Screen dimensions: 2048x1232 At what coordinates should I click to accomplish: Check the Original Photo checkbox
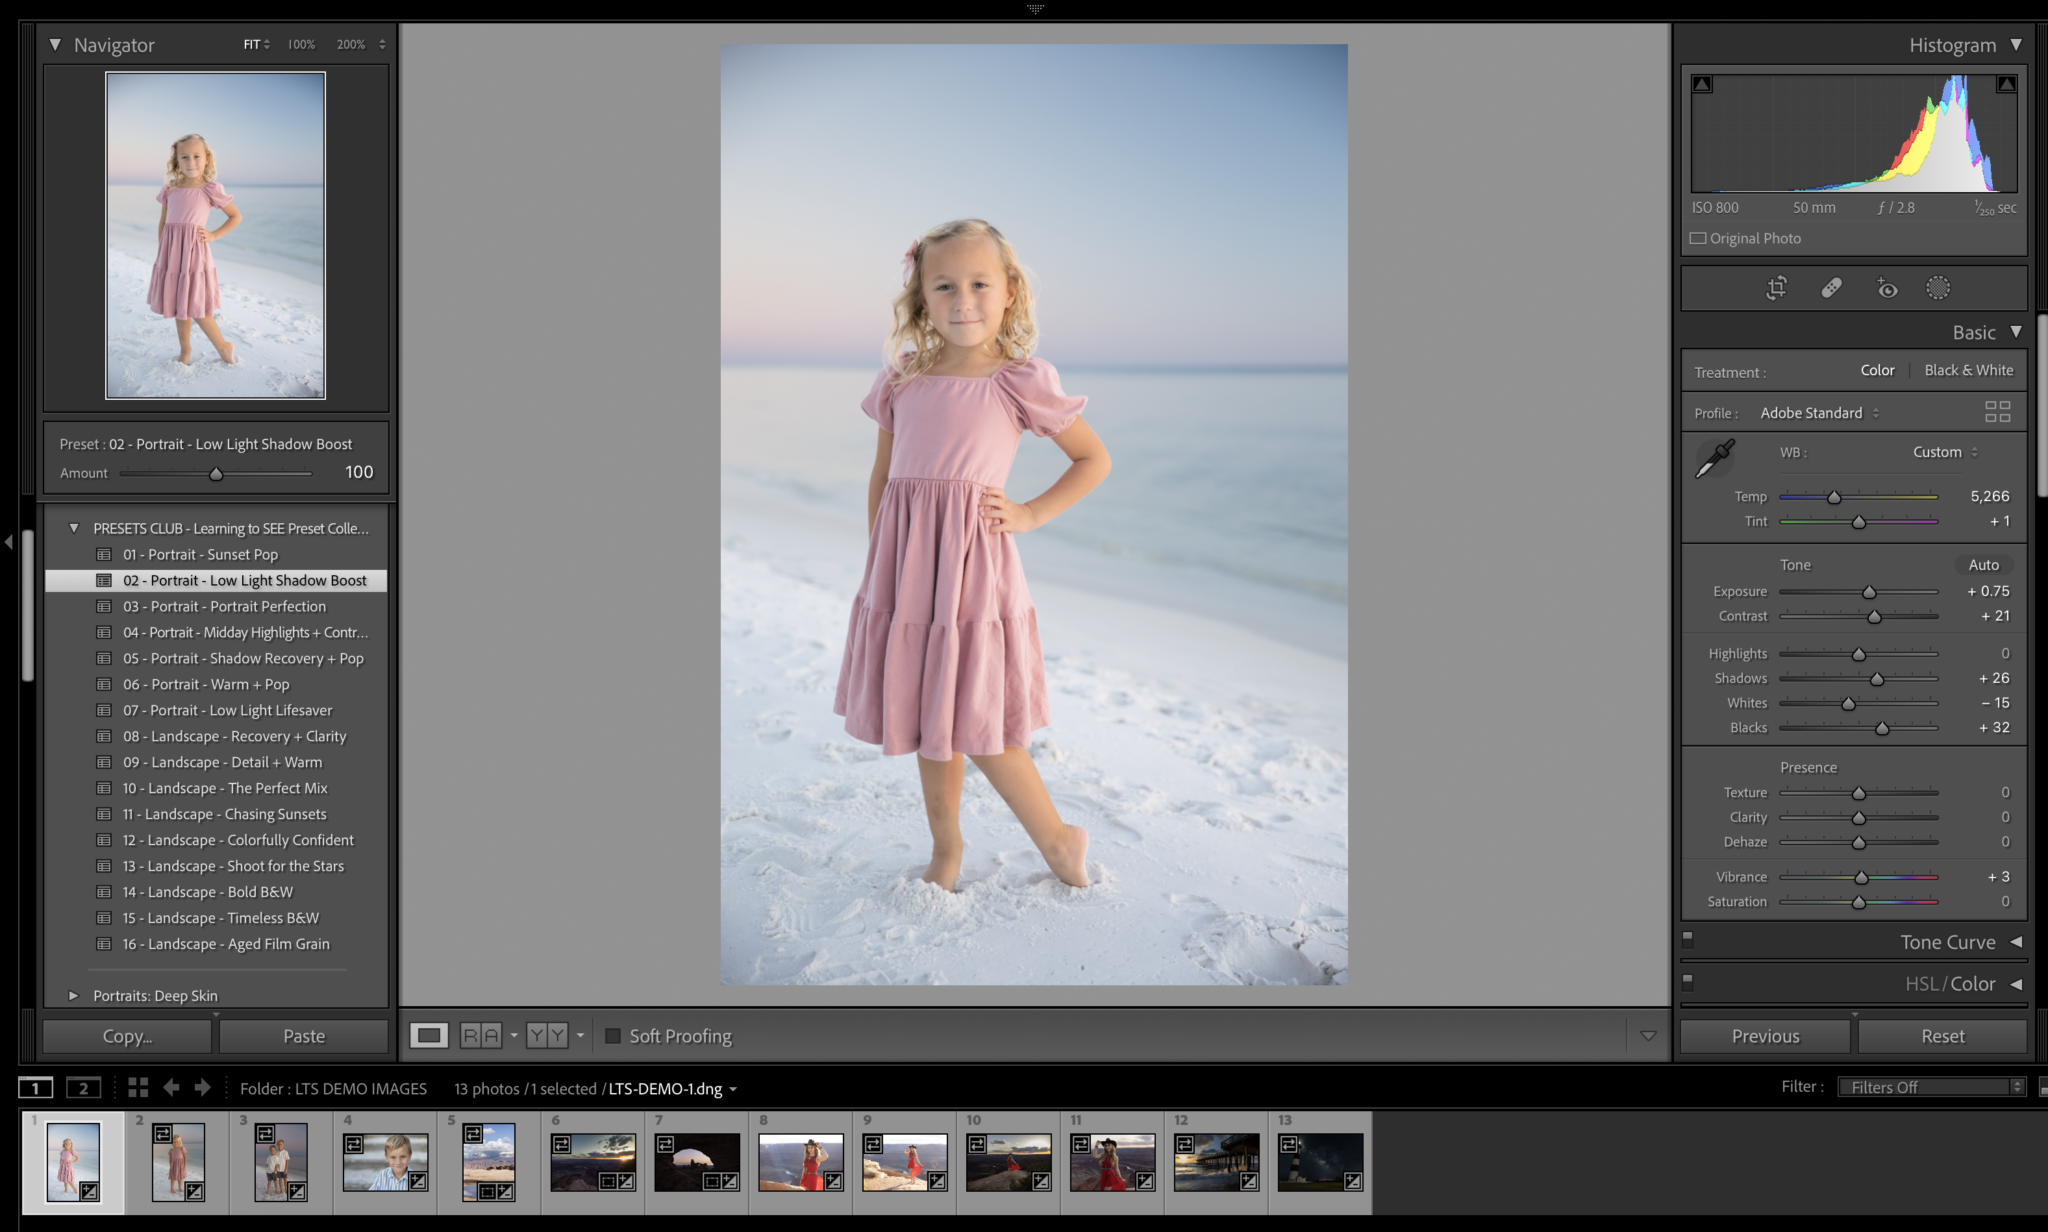tap(1698, 238)
